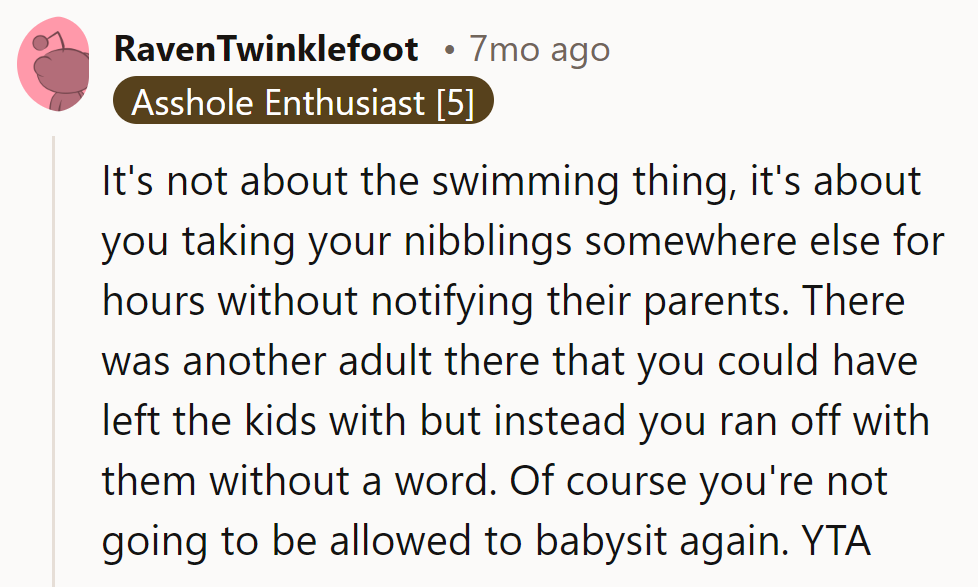Click the word 'swimming' in the first line
This screenshot has height=587, width=978.
click(525, 182)
